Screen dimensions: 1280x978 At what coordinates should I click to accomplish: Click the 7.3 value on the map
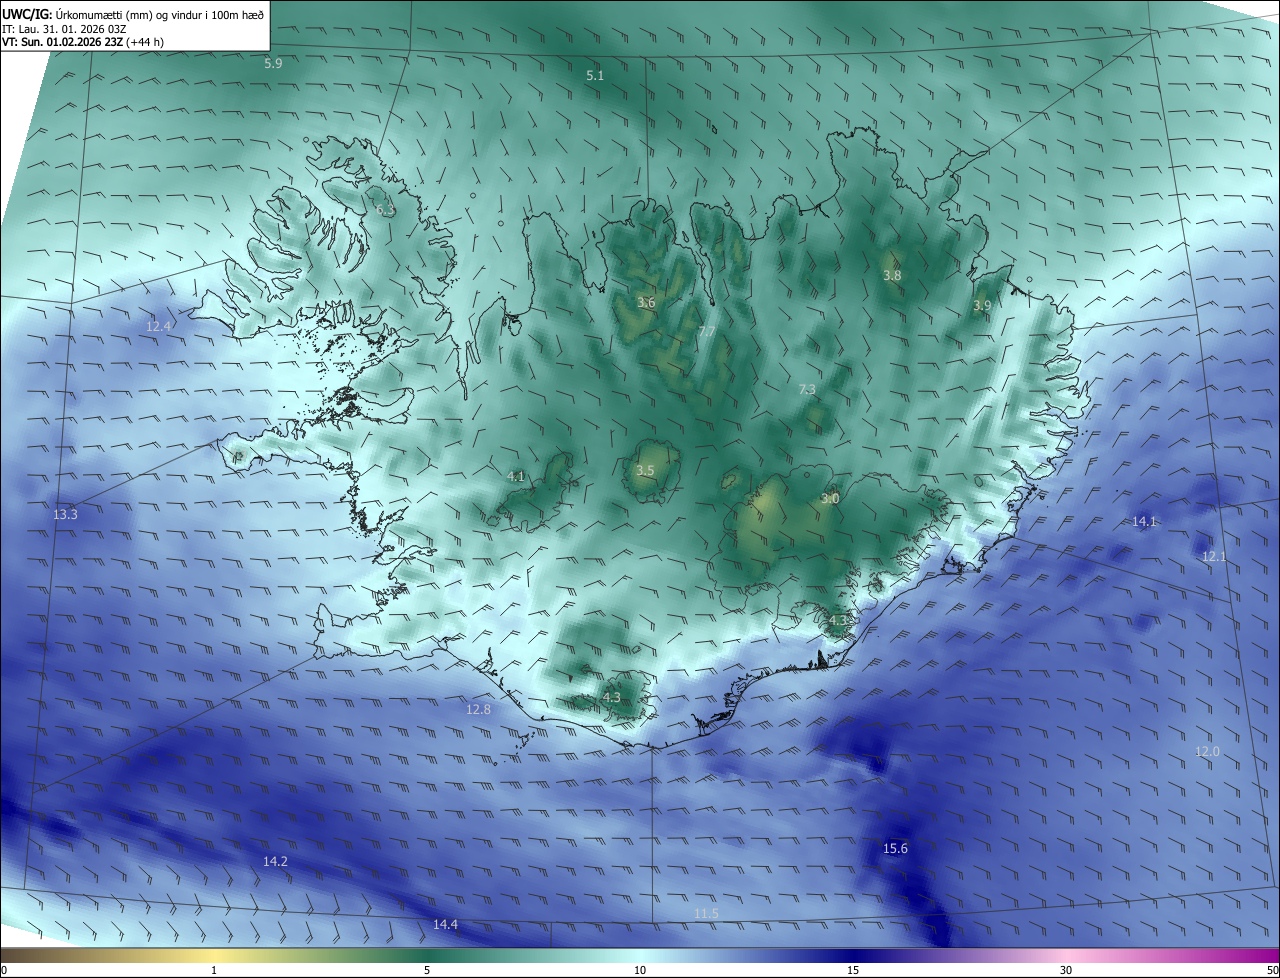pos(807,390)
